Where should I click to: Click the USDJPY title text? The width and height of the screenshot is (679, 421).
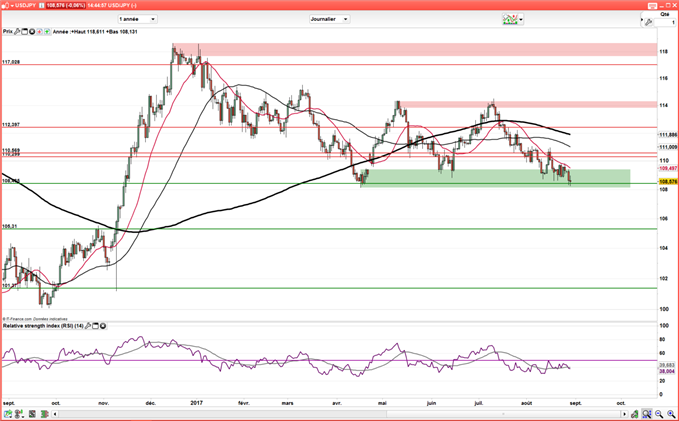point(26,5)
